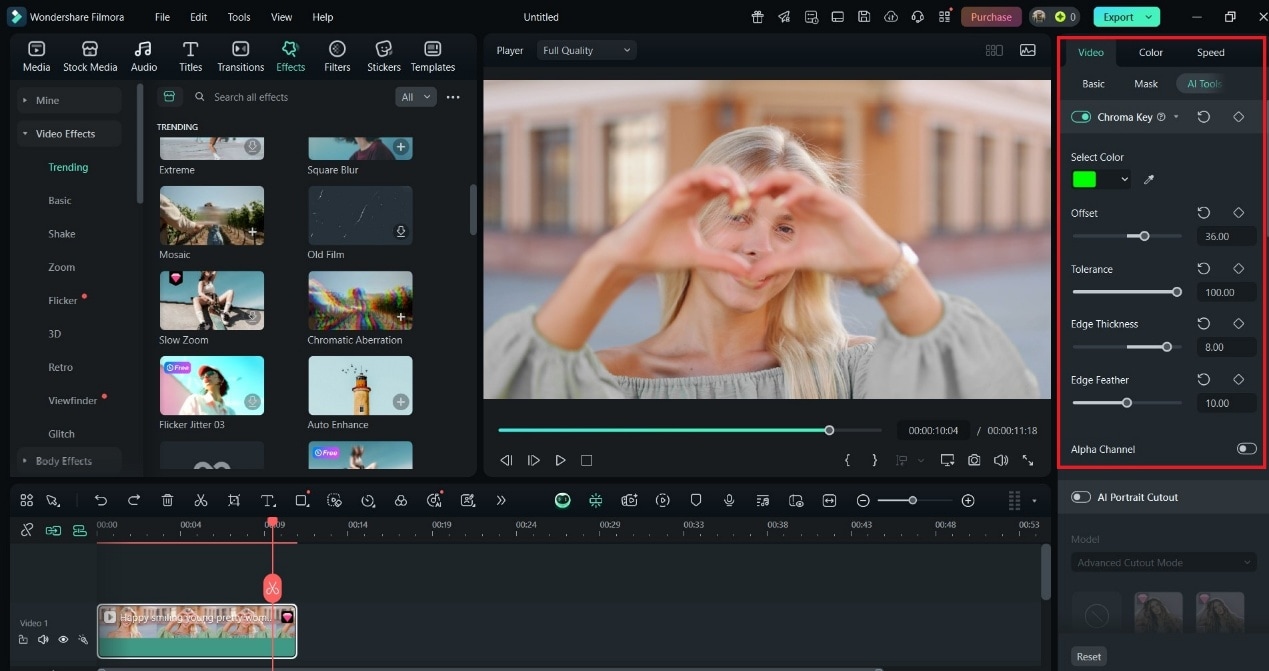This screenshot has width=1269, height=671.
Task: Open the File menu
Action: (162, 17)
